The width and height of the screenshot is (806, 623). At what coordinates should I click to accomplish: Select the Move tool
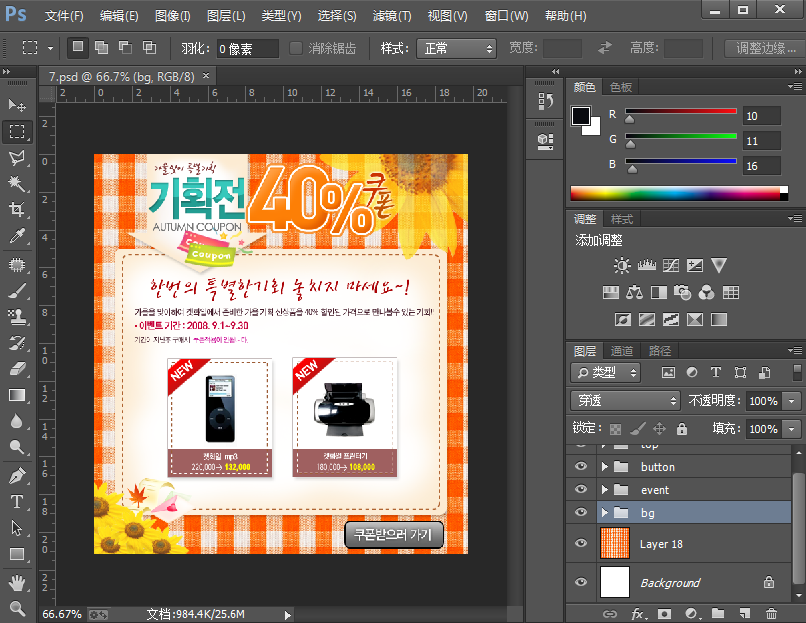(17, 105)
